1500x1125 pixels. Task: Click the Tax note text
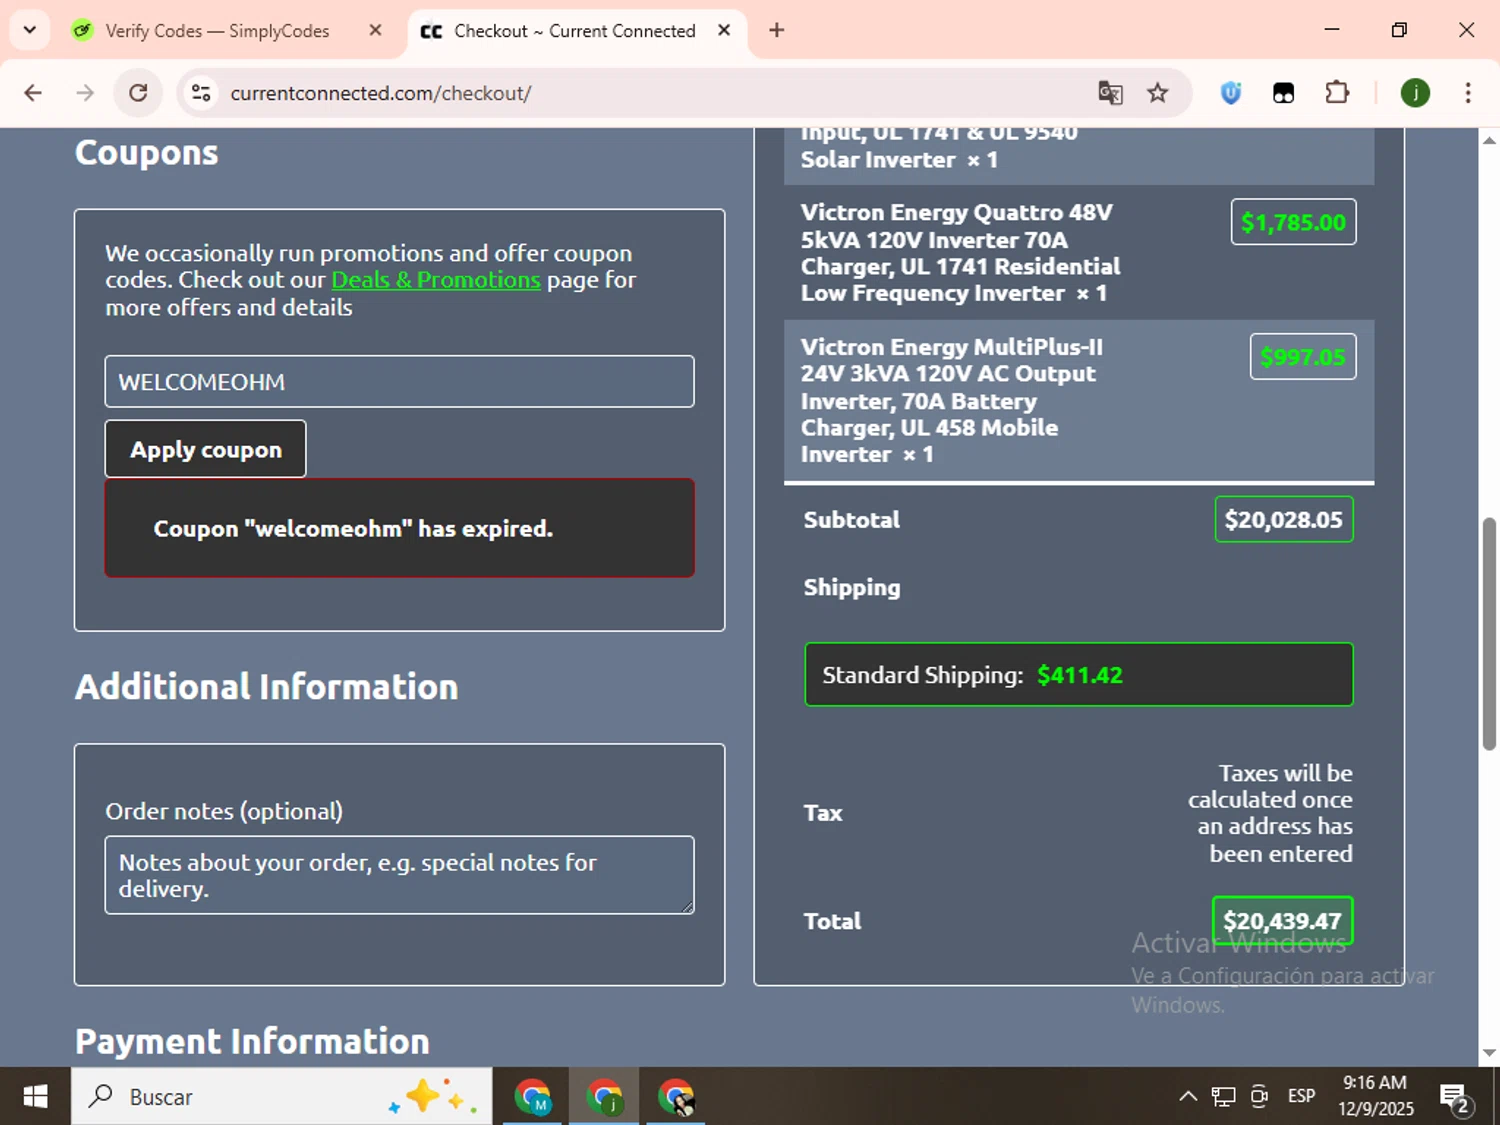[1270, 813]
